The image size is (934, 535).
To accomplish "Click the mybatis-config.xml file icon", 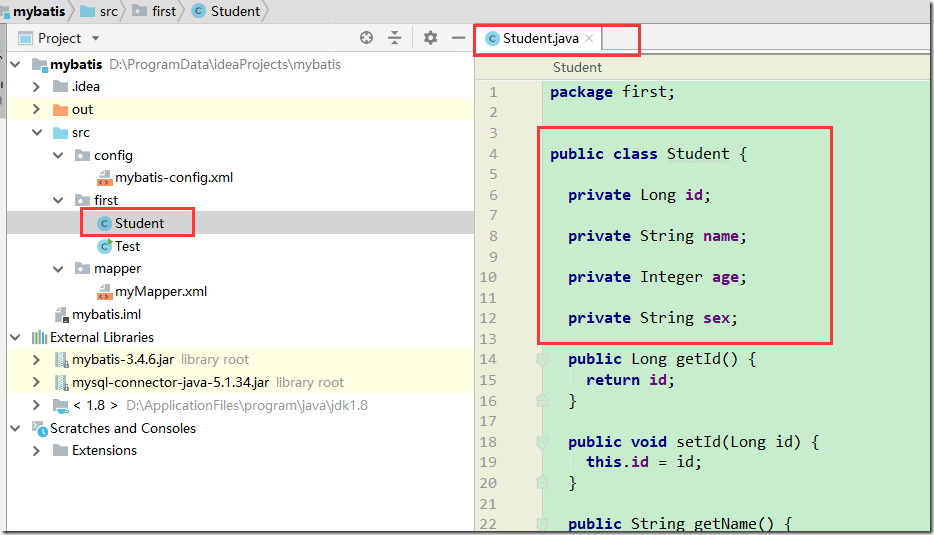I will (104, 178).
